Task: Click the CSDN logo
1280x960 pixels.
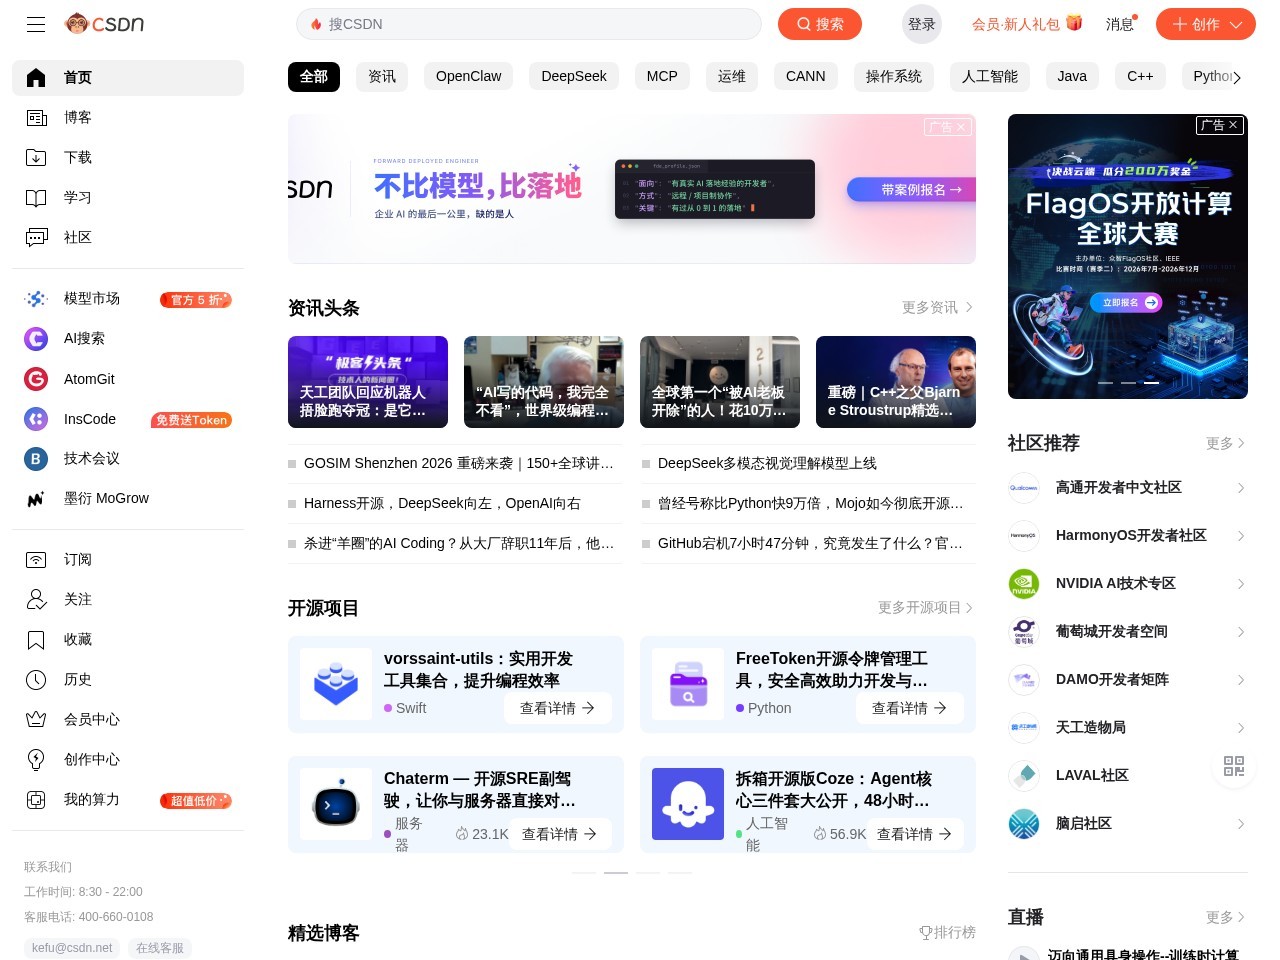Action: 104,23
